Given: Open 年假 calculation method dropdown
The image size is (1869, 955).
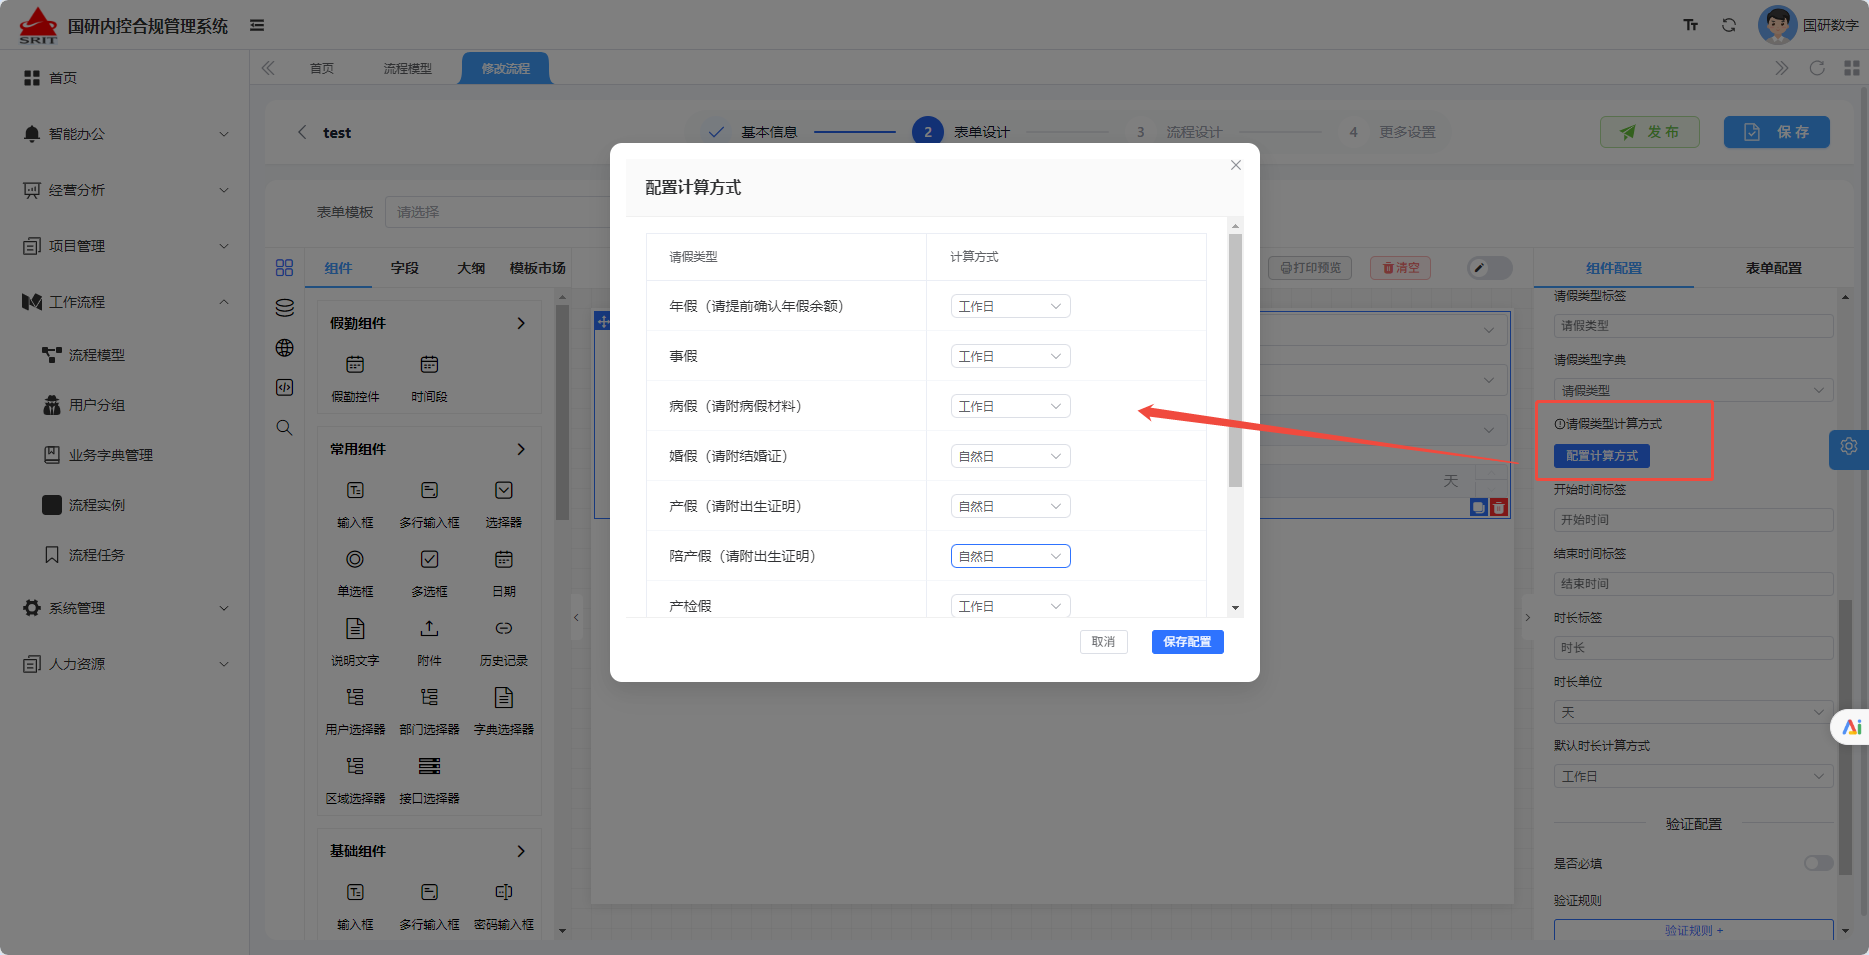Looking at the screenshot, I should (1010, 306).
